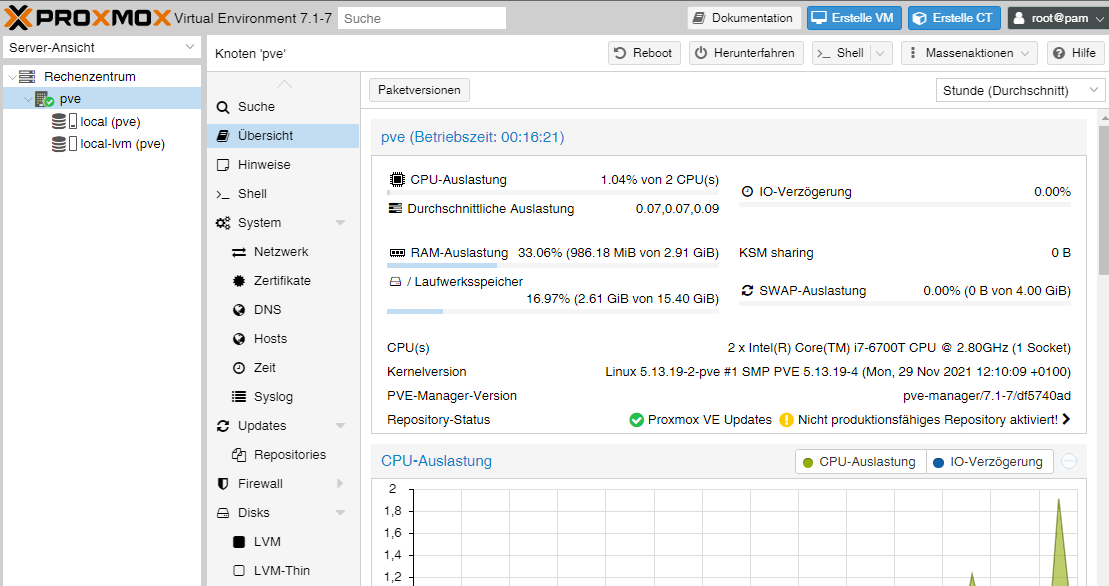Click the Reboot button
Viewport: 1109px width, 586px height.
tap(644, 53)
